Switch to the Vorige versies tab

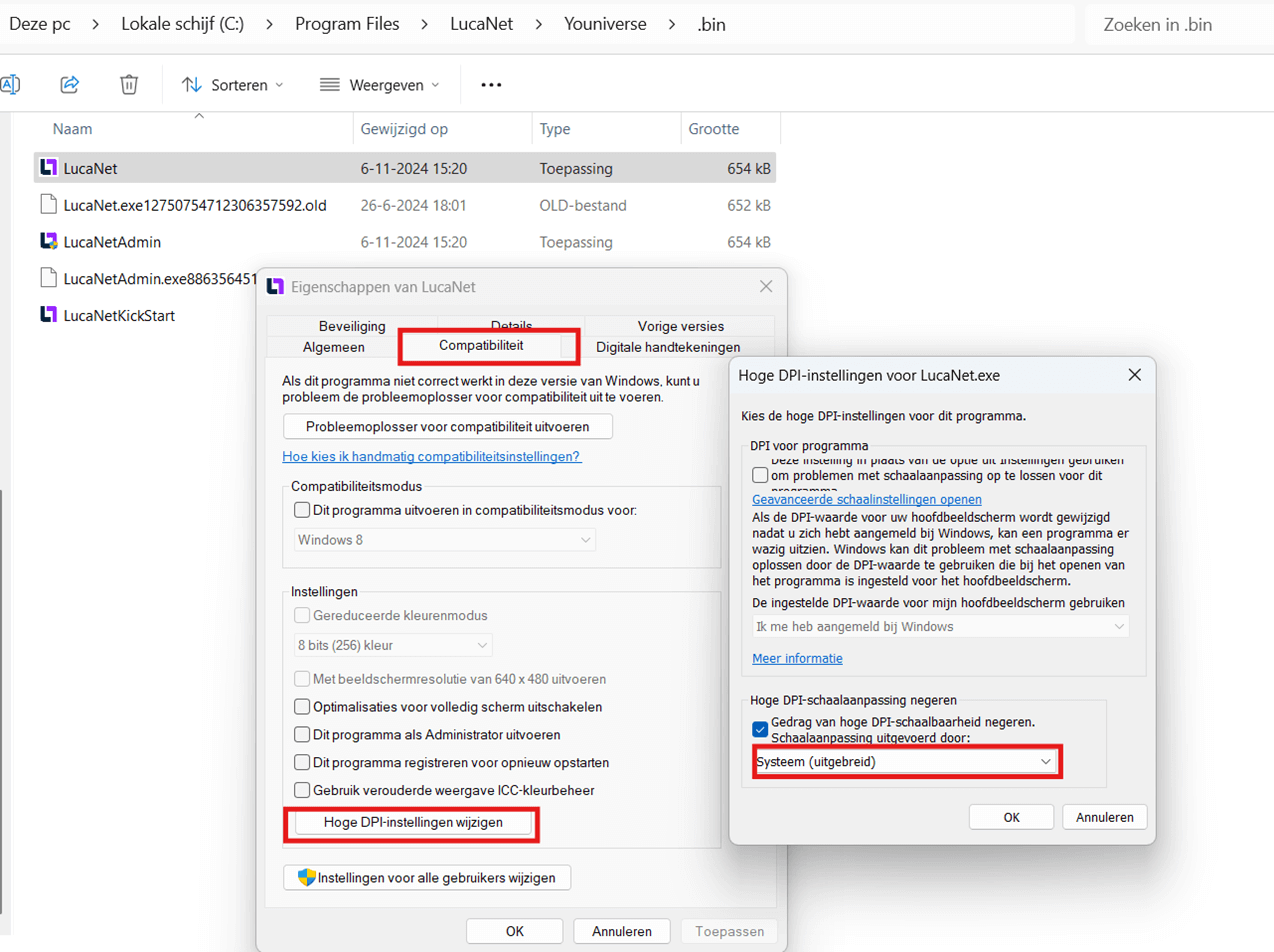tap(680, 326)
